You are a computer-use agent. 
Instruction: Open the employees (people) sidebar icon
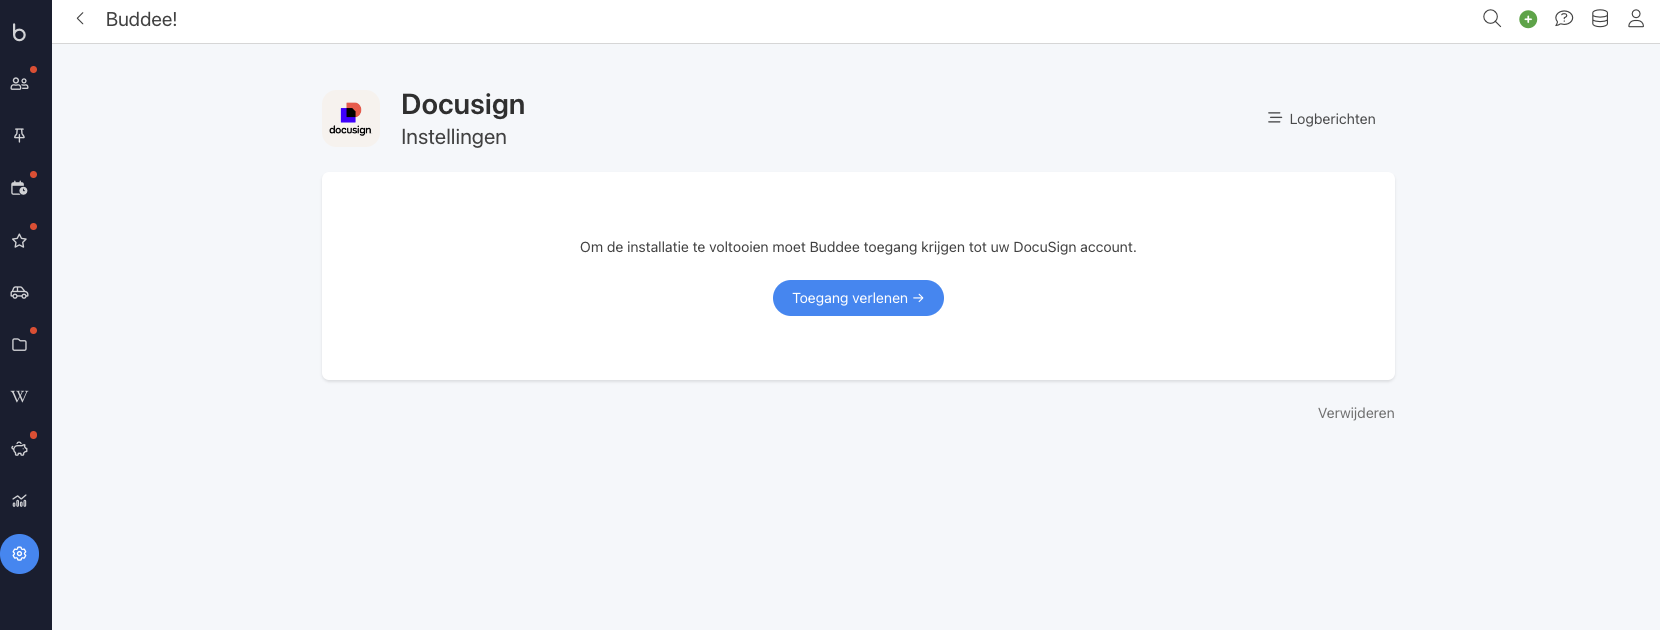pyautogui.click(x=19, y=84)
